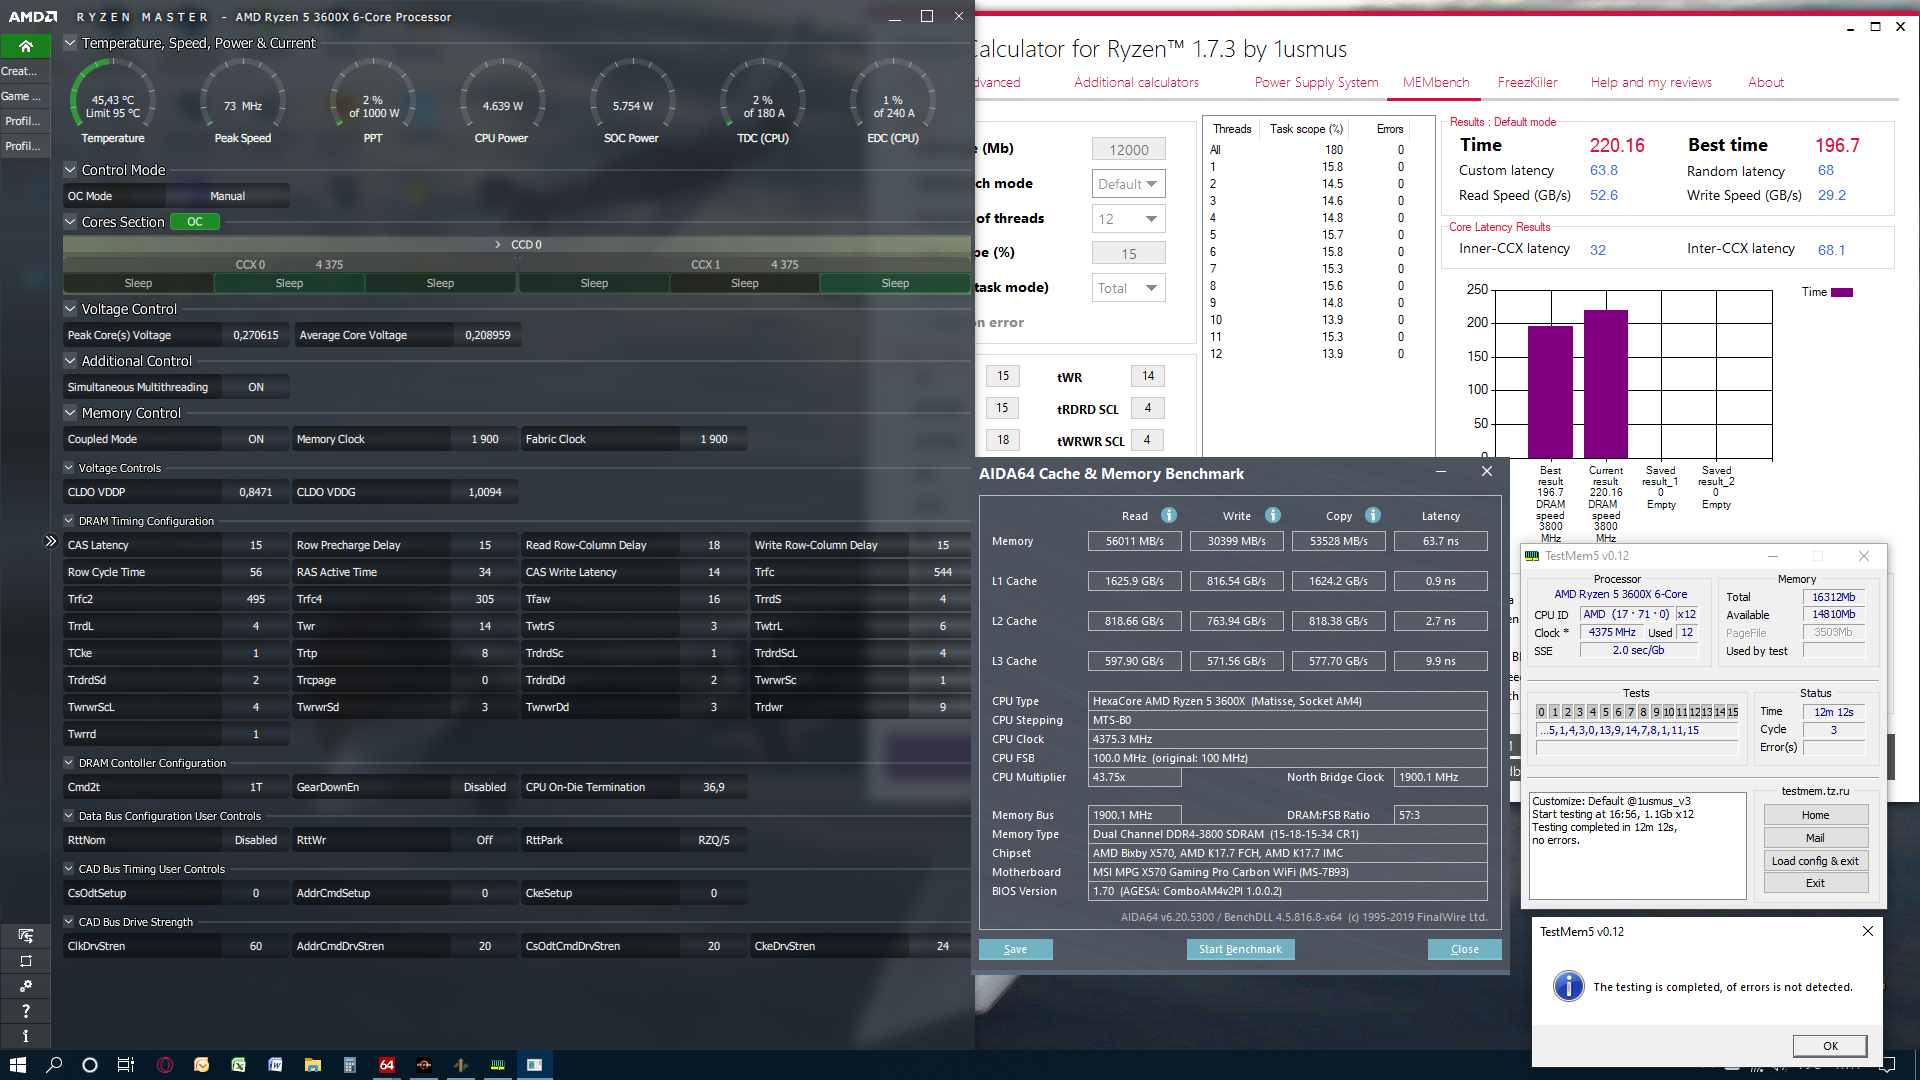The width and height of the screenshot is (1920, 1080).
Task: Click the Ryzen Master home icon
Action: coord(26,46)
